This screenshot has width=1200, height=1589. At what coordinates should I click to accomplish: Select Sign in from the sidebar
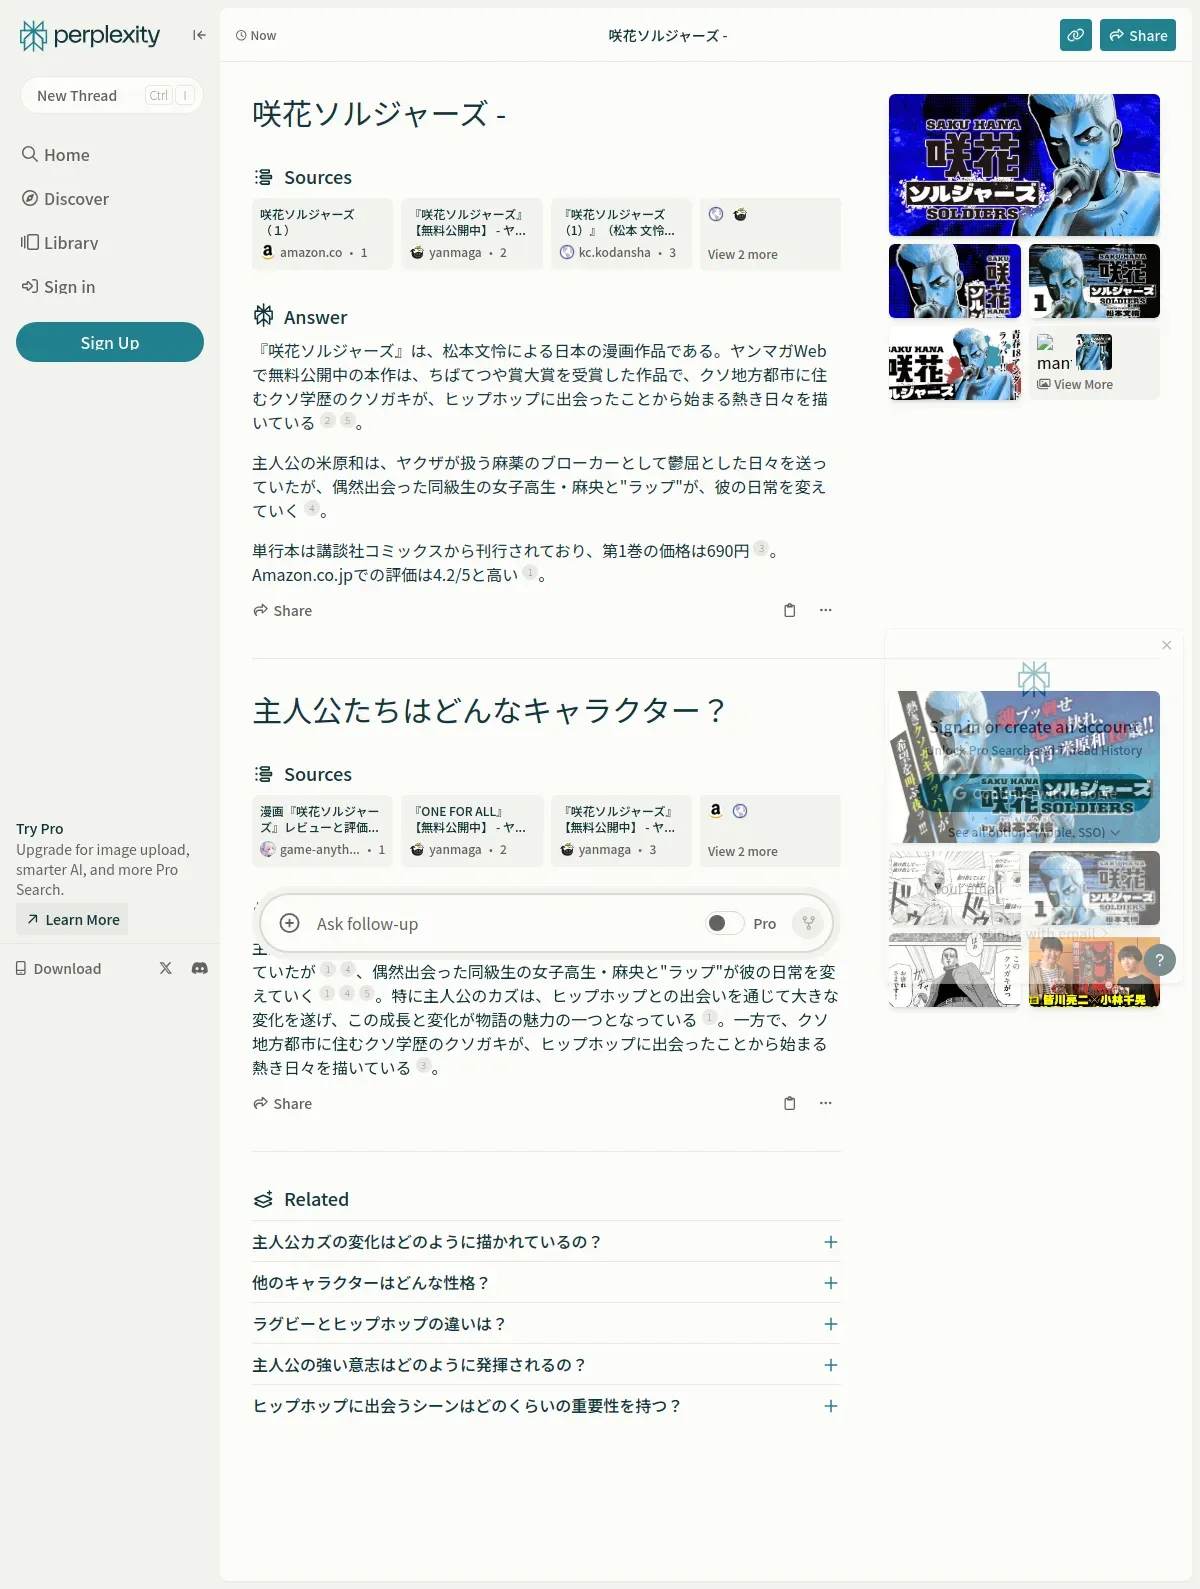click(x=59, y=287)
